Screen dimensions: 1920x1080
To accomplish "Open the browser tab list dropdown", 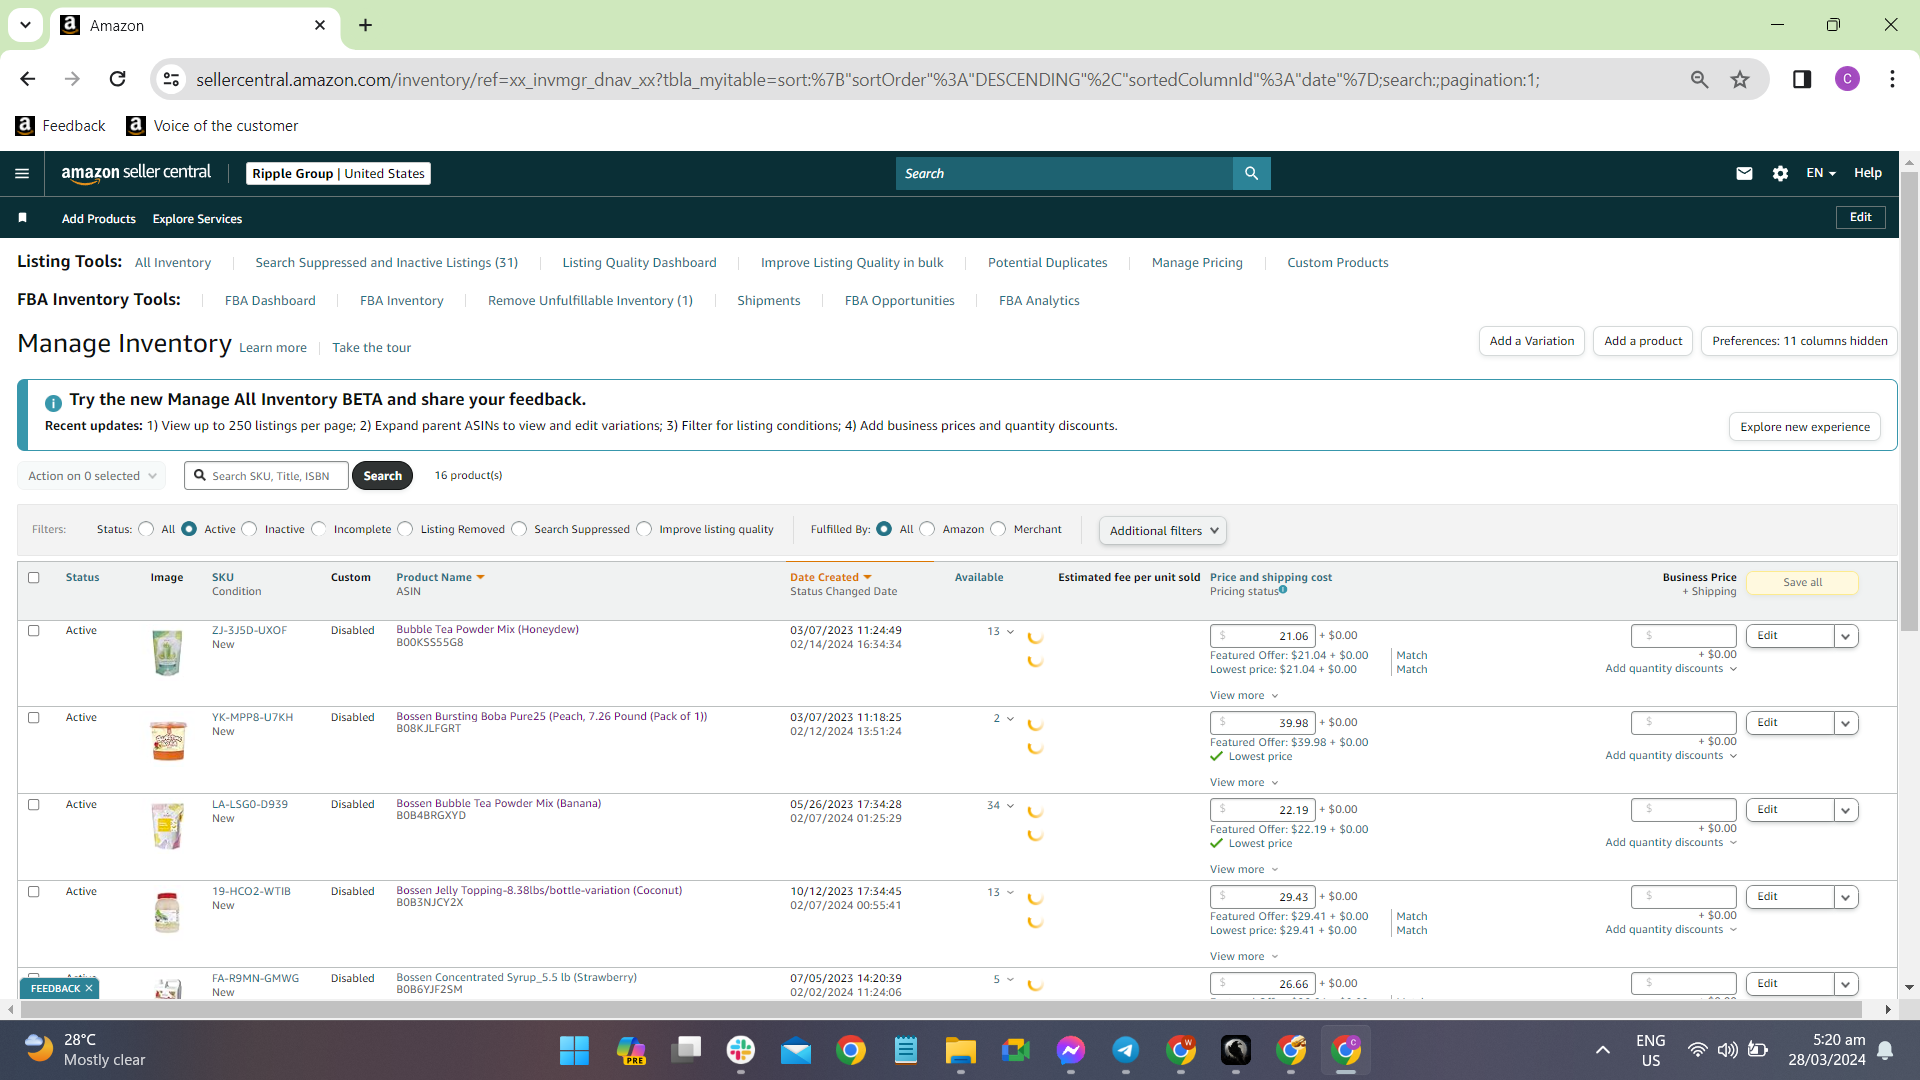I will click(x=25, y=25).
